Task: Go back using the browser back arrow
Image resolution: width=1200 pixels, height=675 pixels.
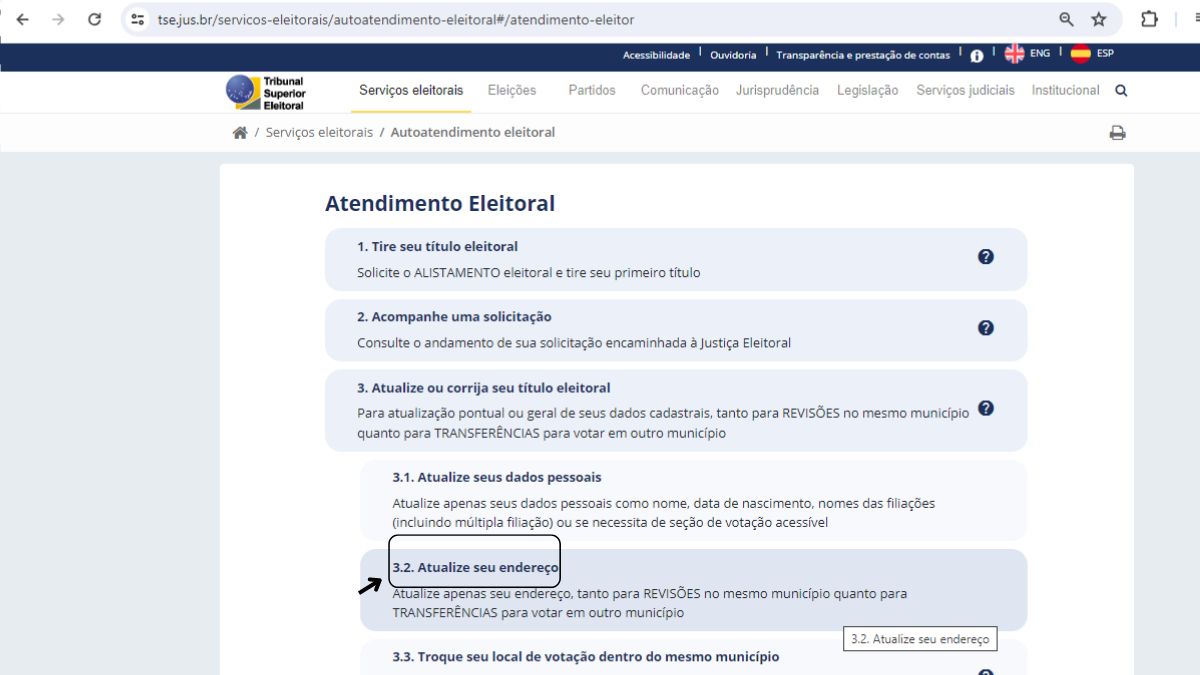Action: click(x=23, y=19)
